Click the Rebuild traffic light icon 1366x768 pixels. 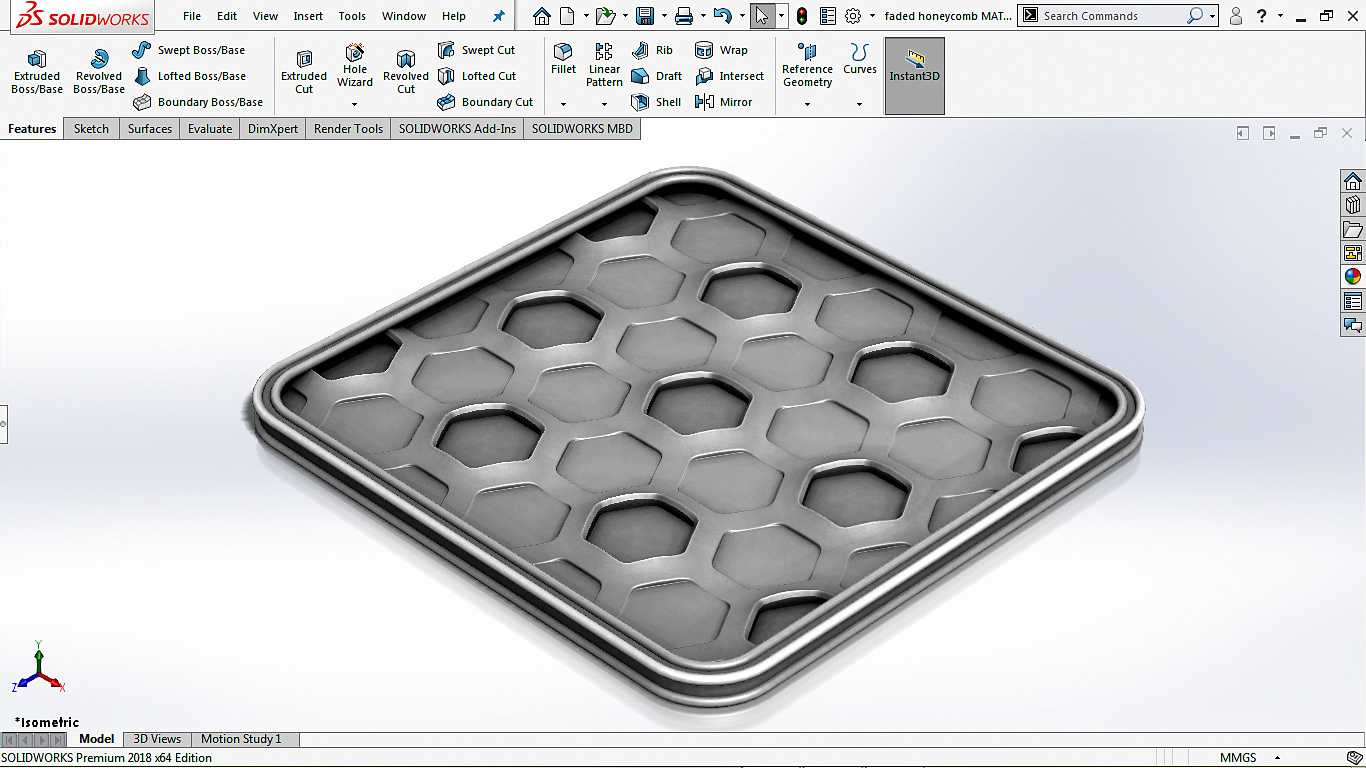(x=802, y=16)
